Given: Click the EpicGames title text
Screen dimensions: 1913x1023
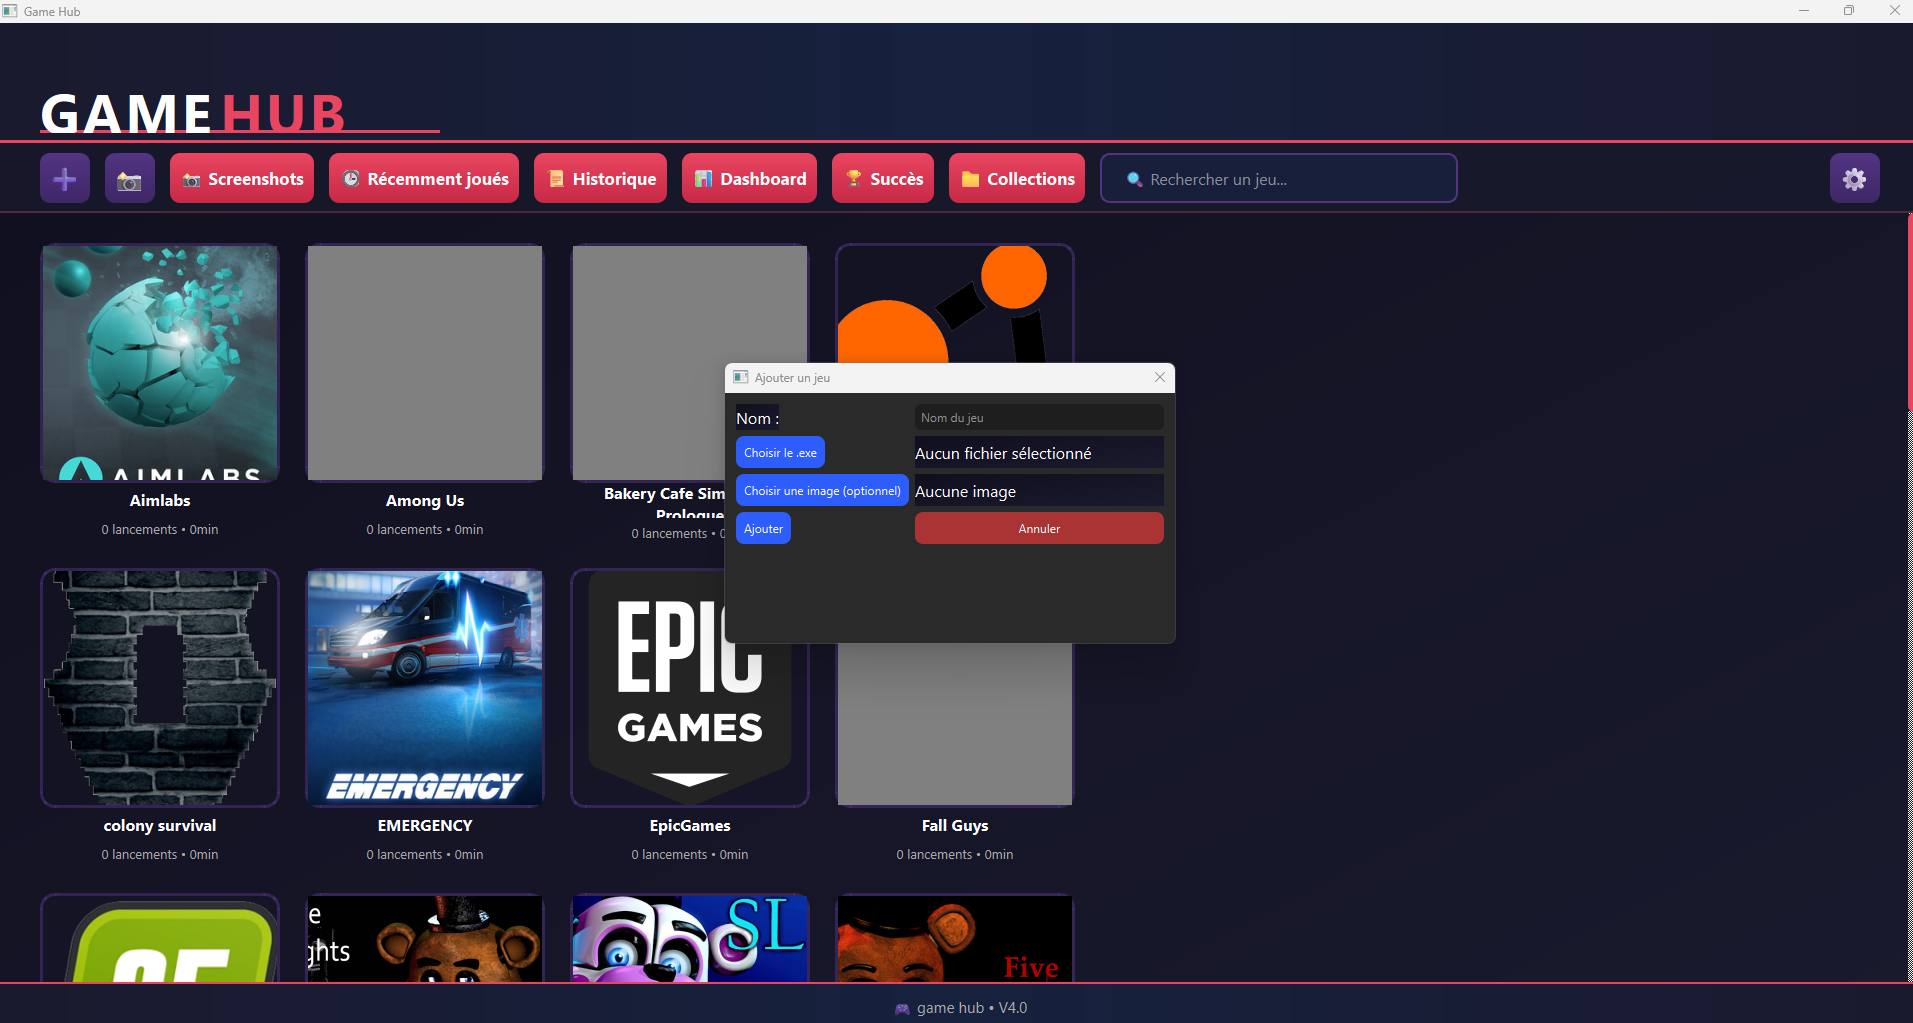Looking at the screenshot, I should pos(690,826).
